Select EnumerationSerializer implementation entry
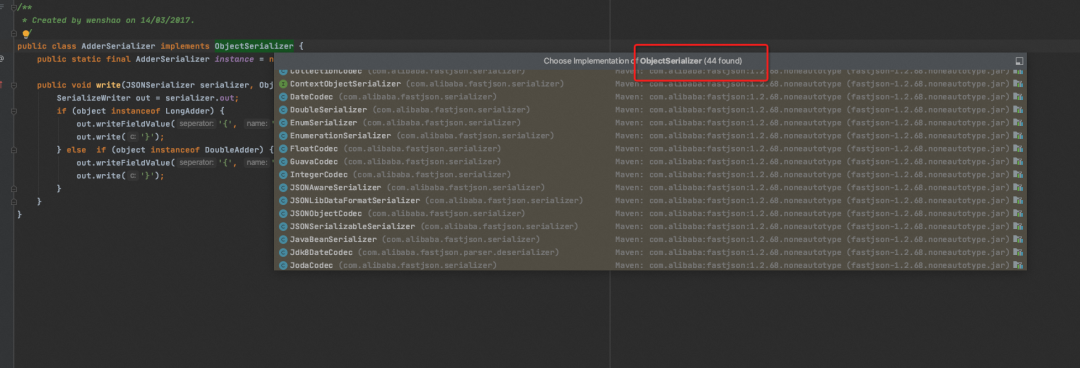This screenshot has height=368, width=1080. pos(650,136)
